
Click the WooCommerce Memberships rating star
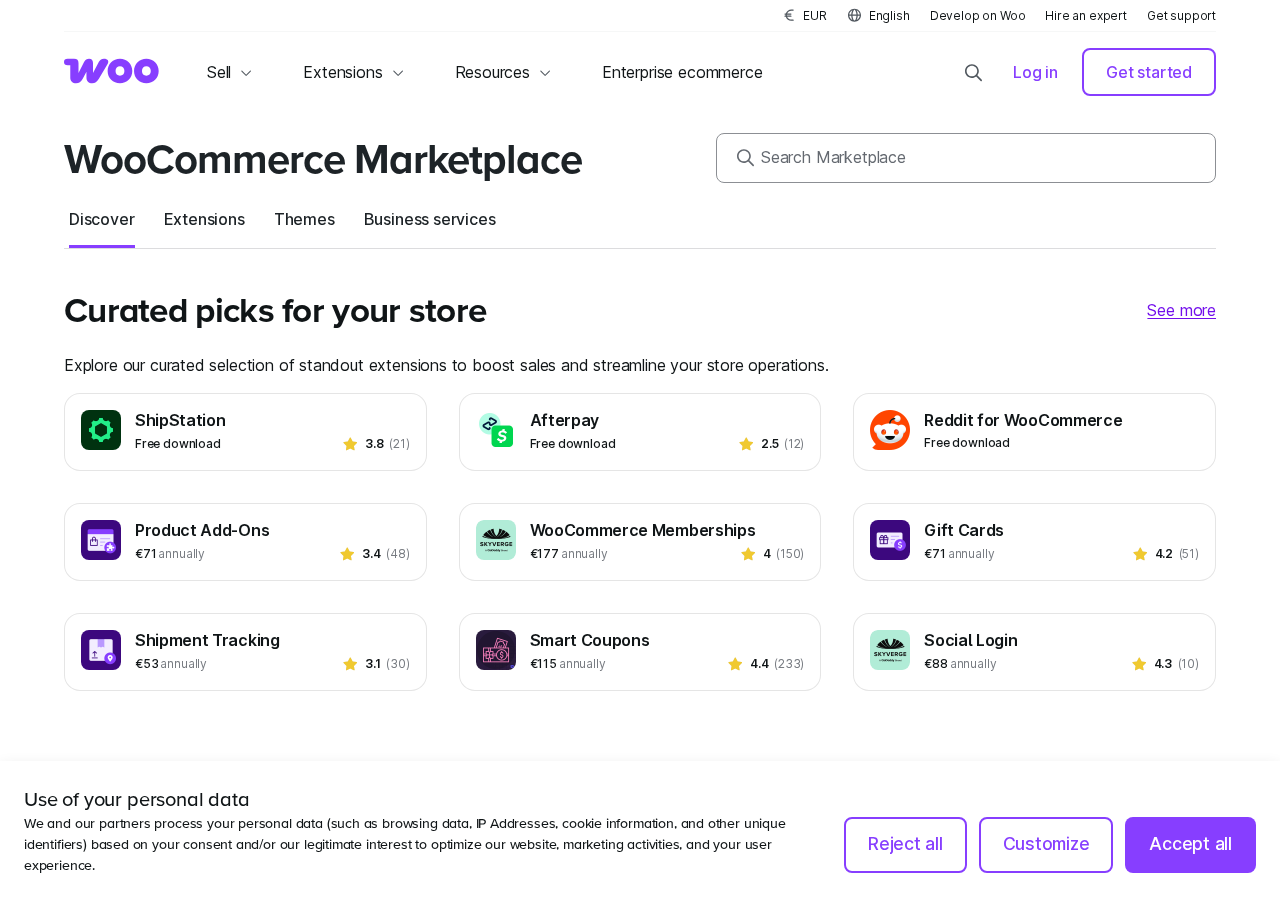748,554
